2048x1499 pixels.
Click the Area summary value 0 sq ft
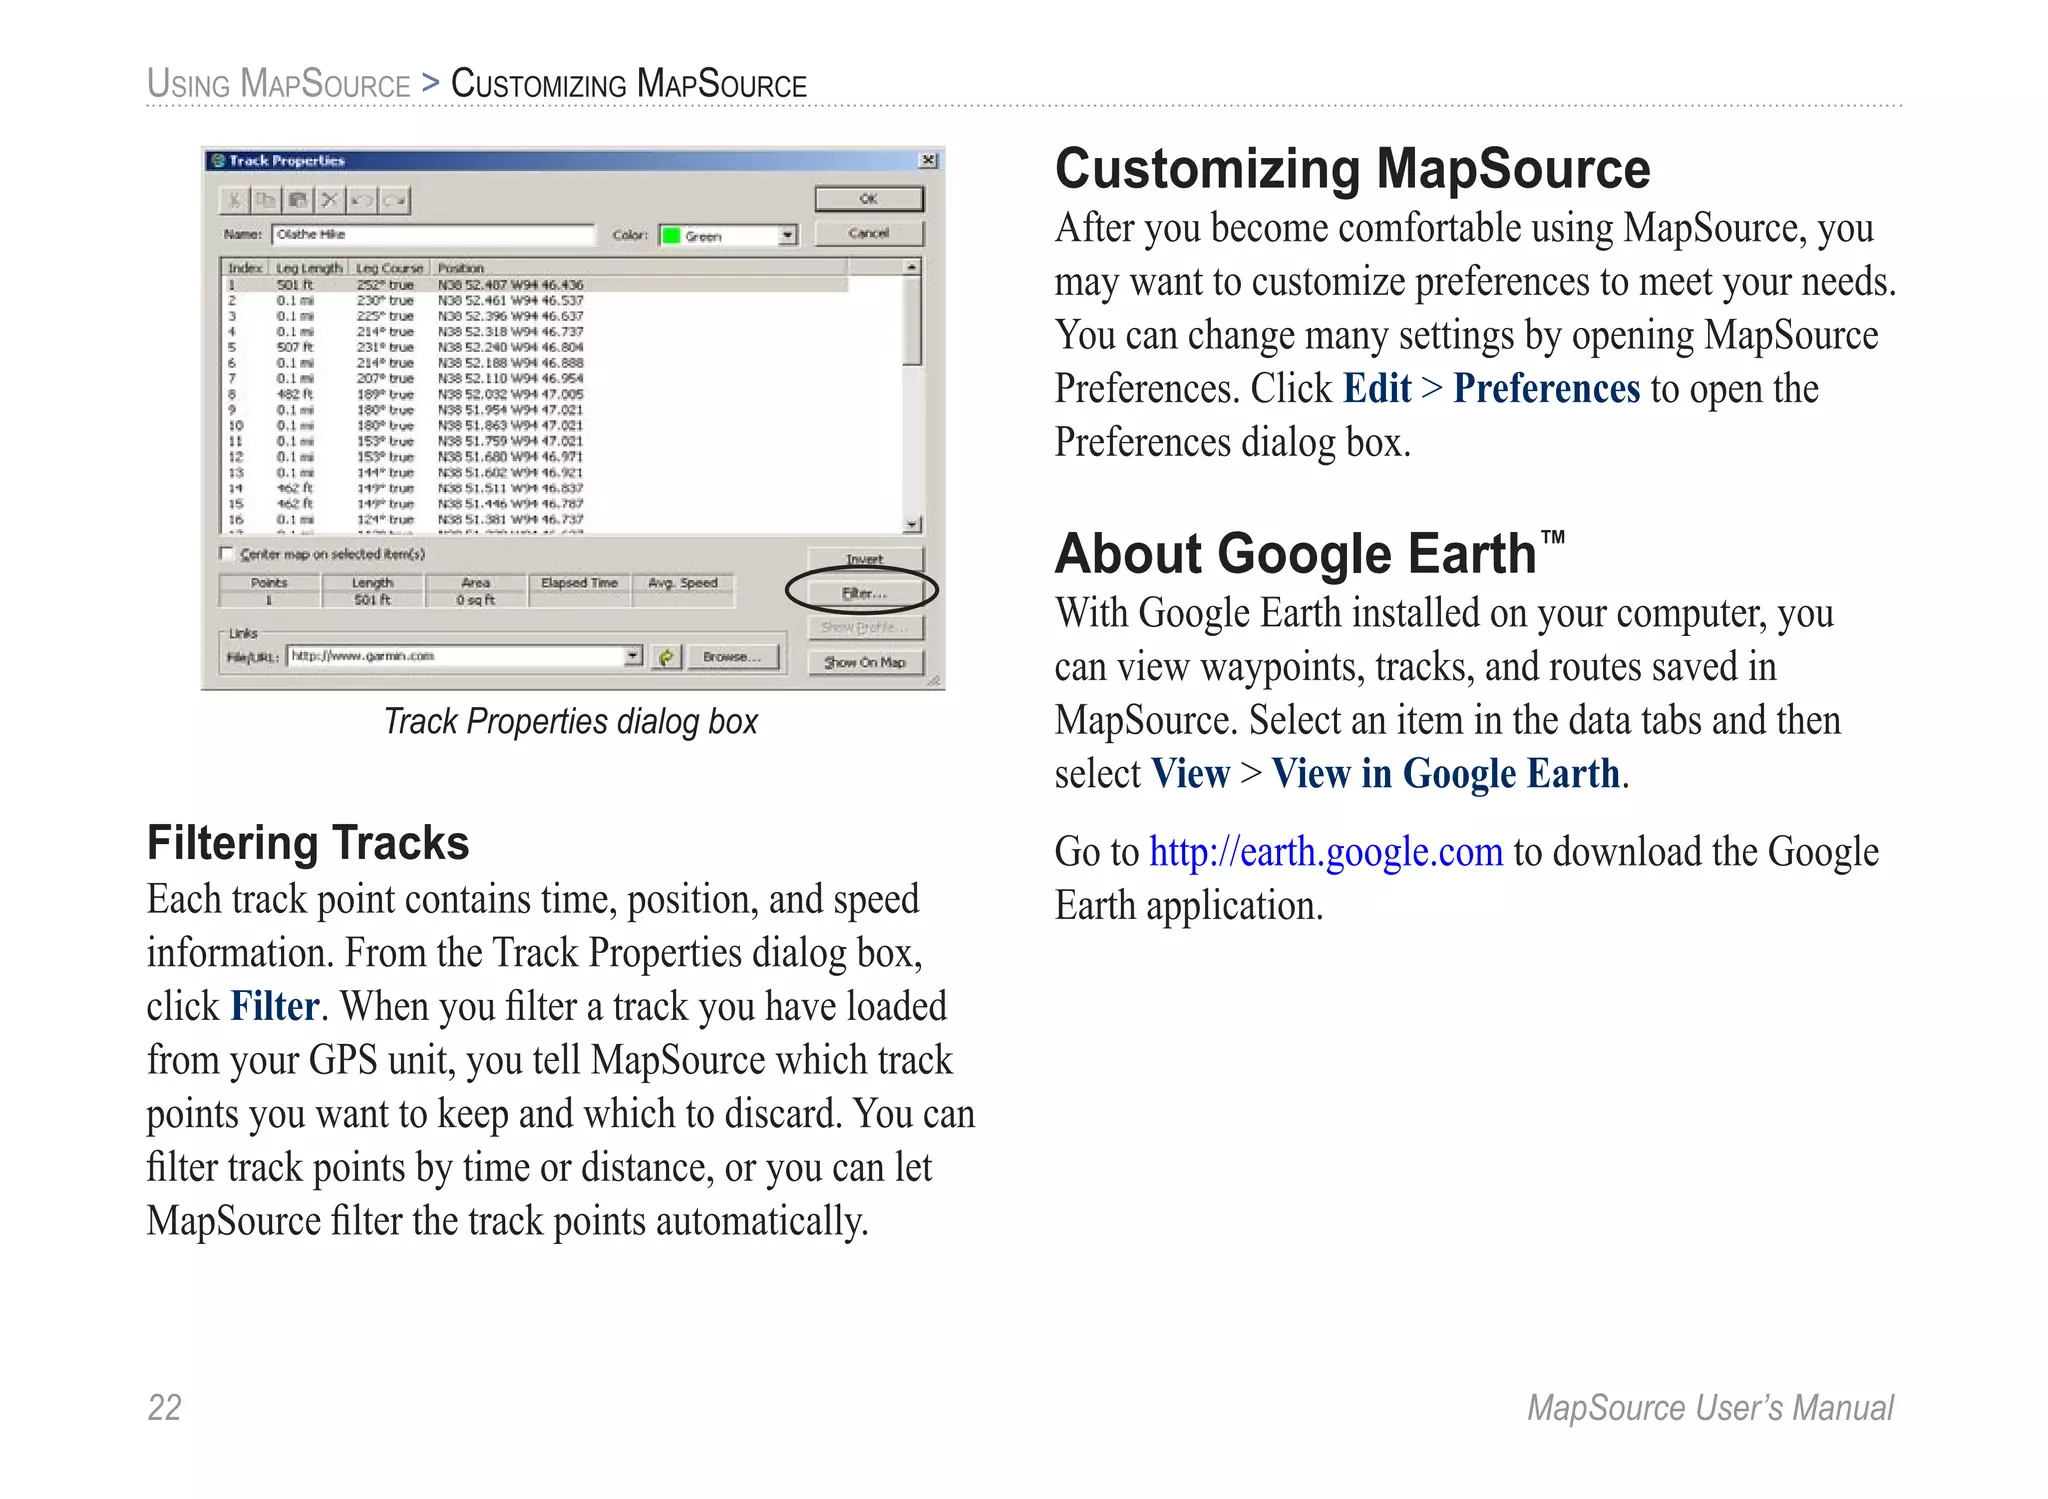click(476, 600)
